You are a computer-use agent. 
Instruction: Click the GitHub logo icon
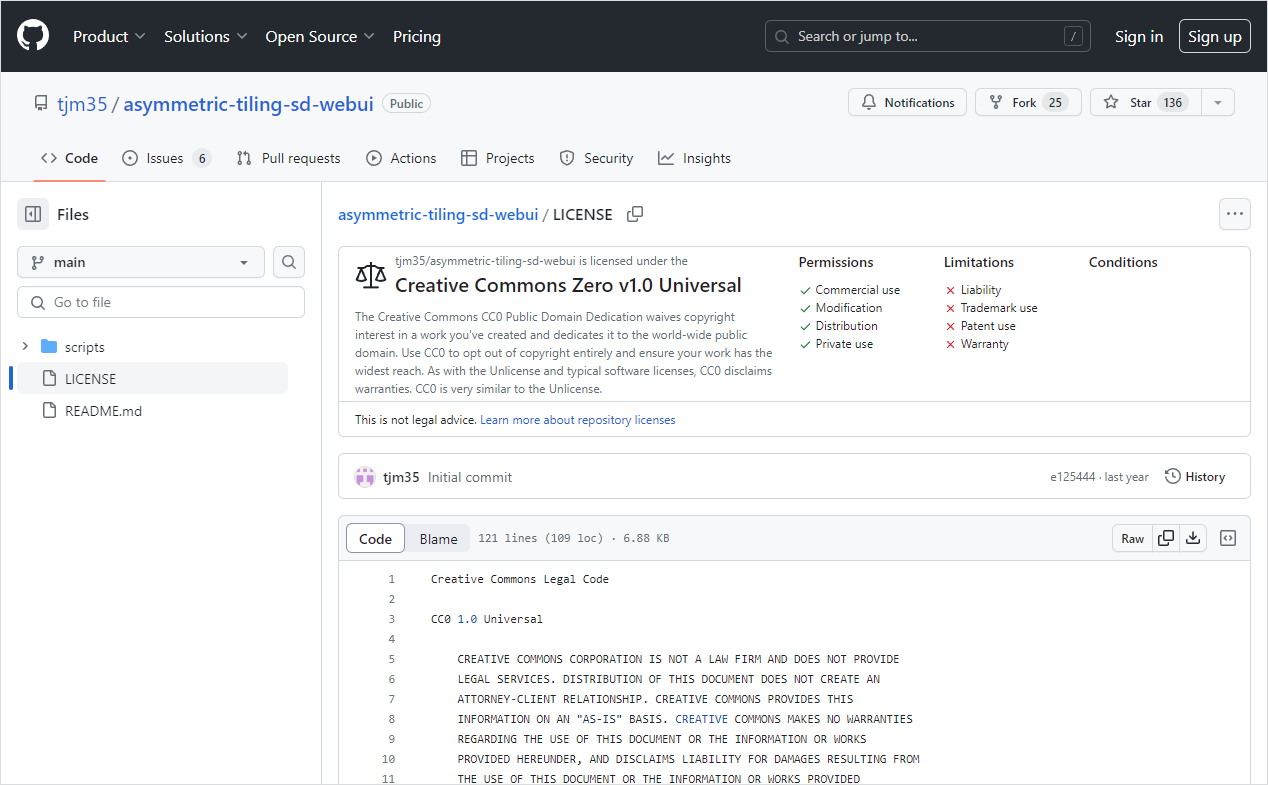[33, 37]
